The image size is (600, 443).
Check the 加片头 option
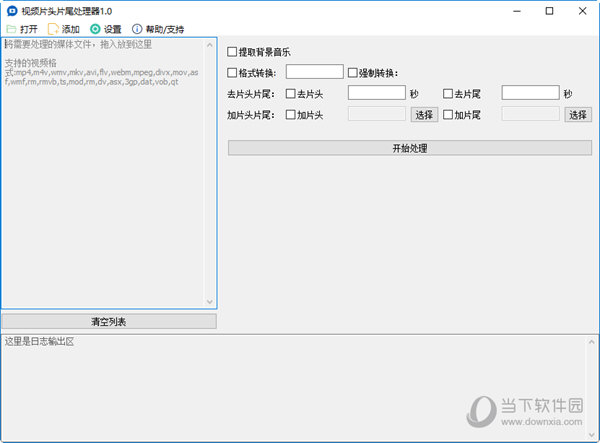290,115
